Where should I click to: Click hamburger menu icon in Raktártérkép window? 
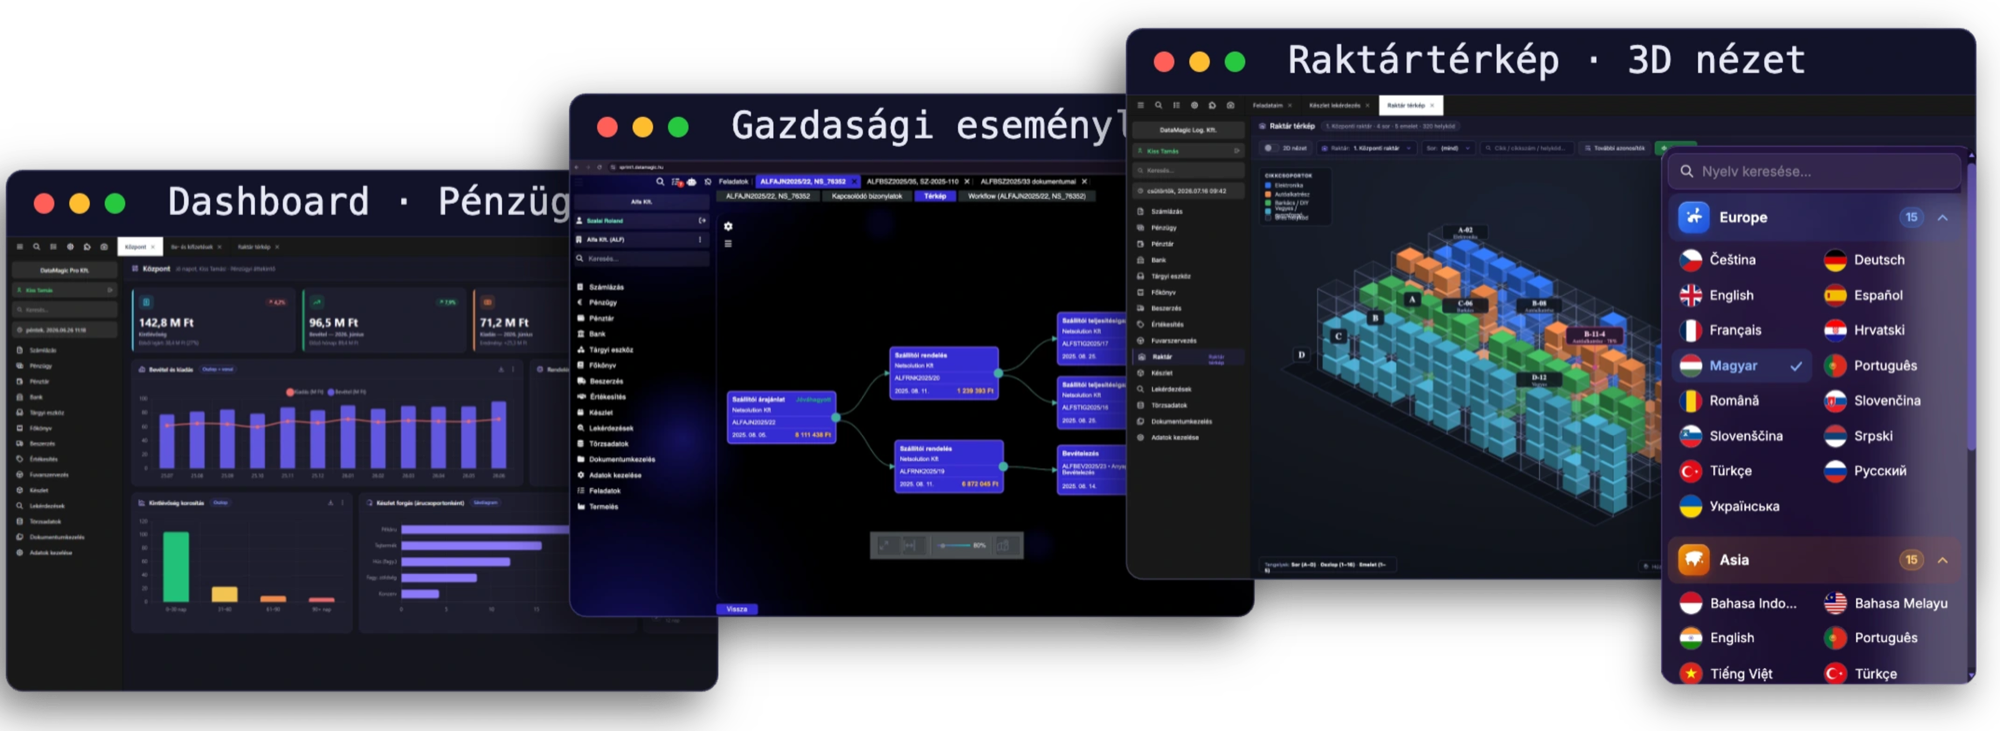point(1141,105)
